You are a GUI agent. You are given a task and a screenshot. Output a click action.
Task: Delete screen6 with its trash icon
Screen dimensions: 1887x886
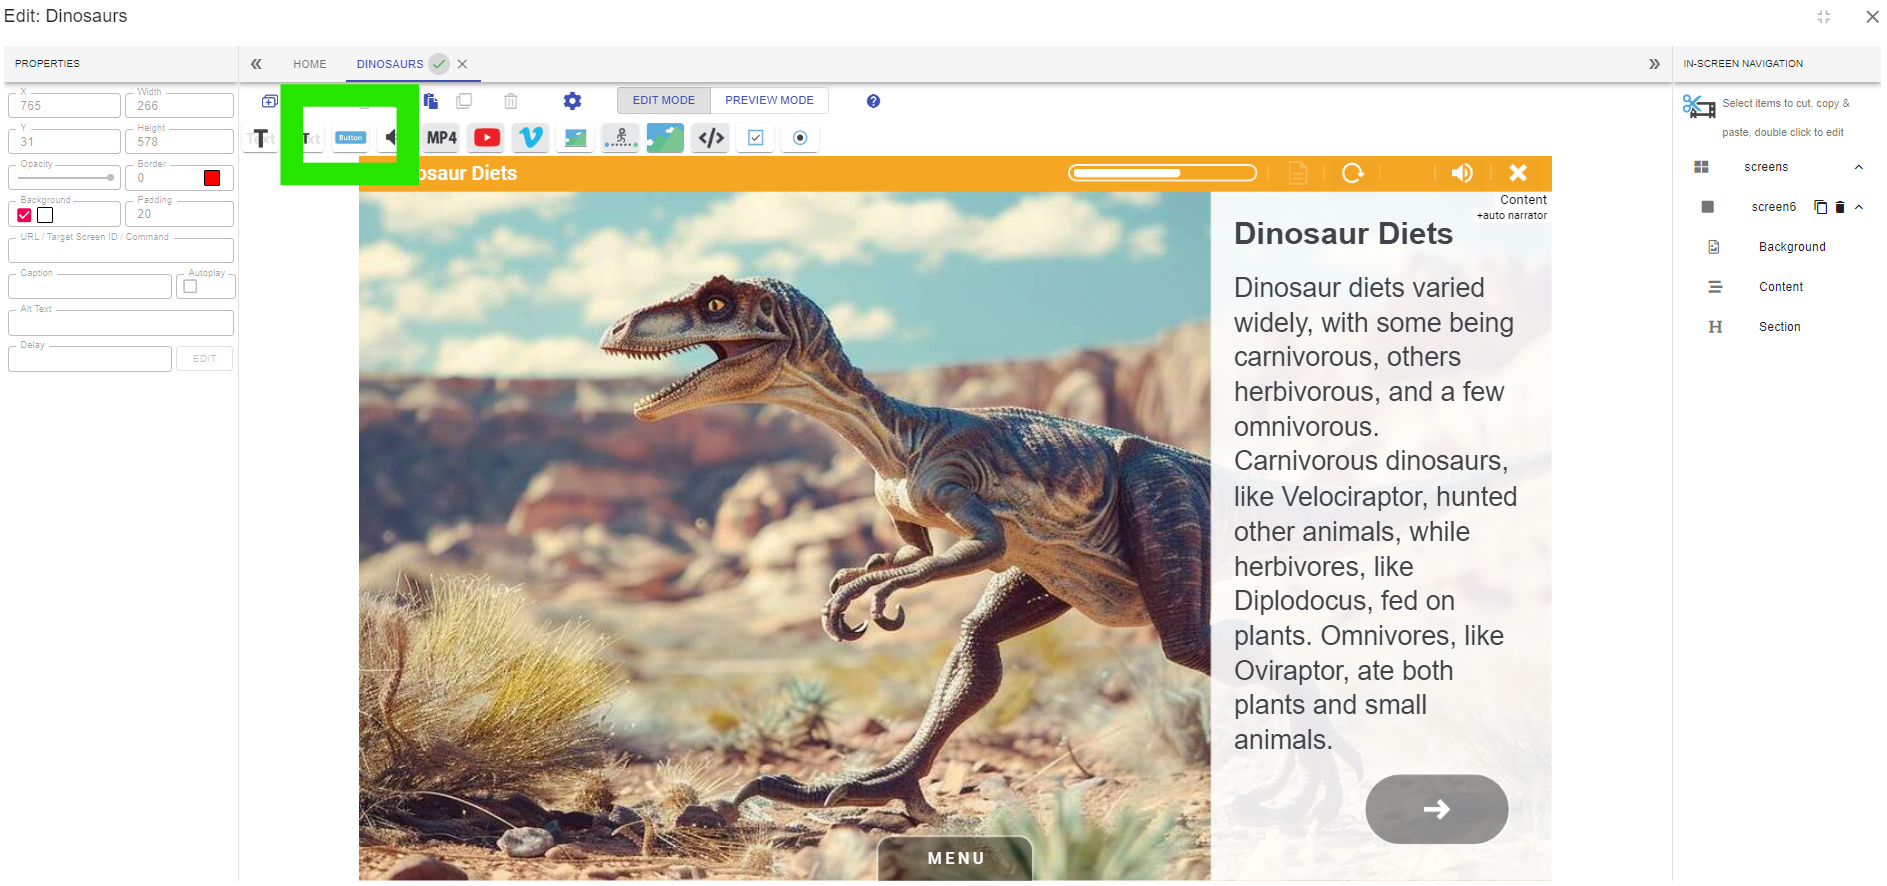point(1840,207)
